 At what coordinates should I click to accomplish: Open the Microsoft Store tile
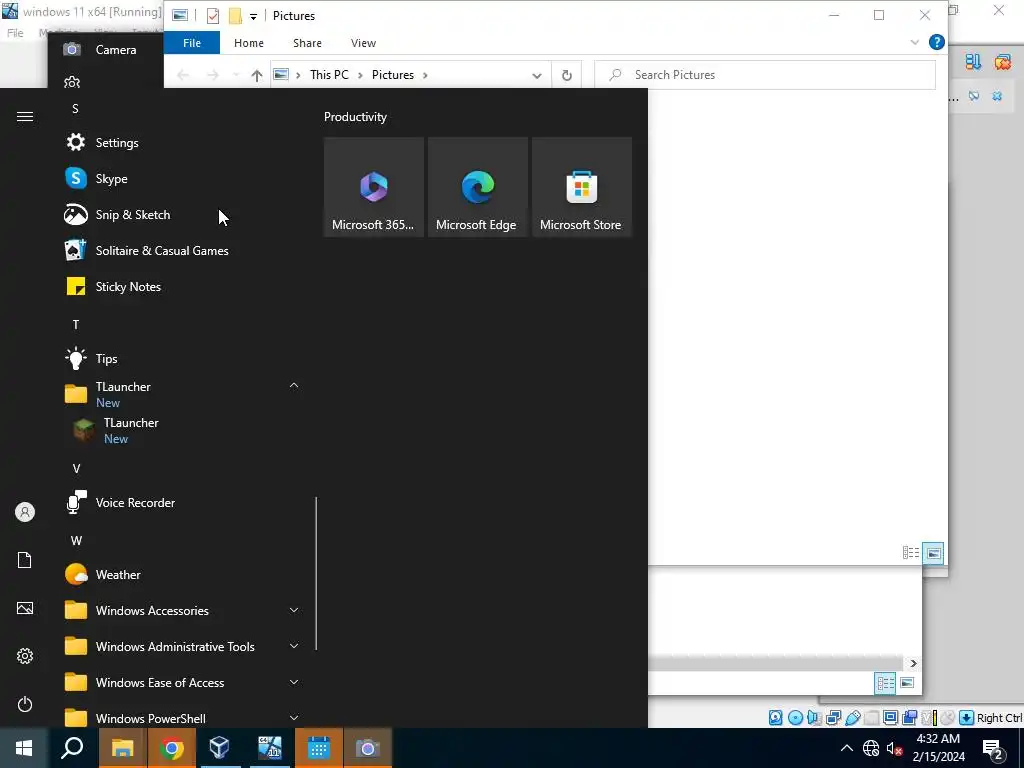coord(582,187)
